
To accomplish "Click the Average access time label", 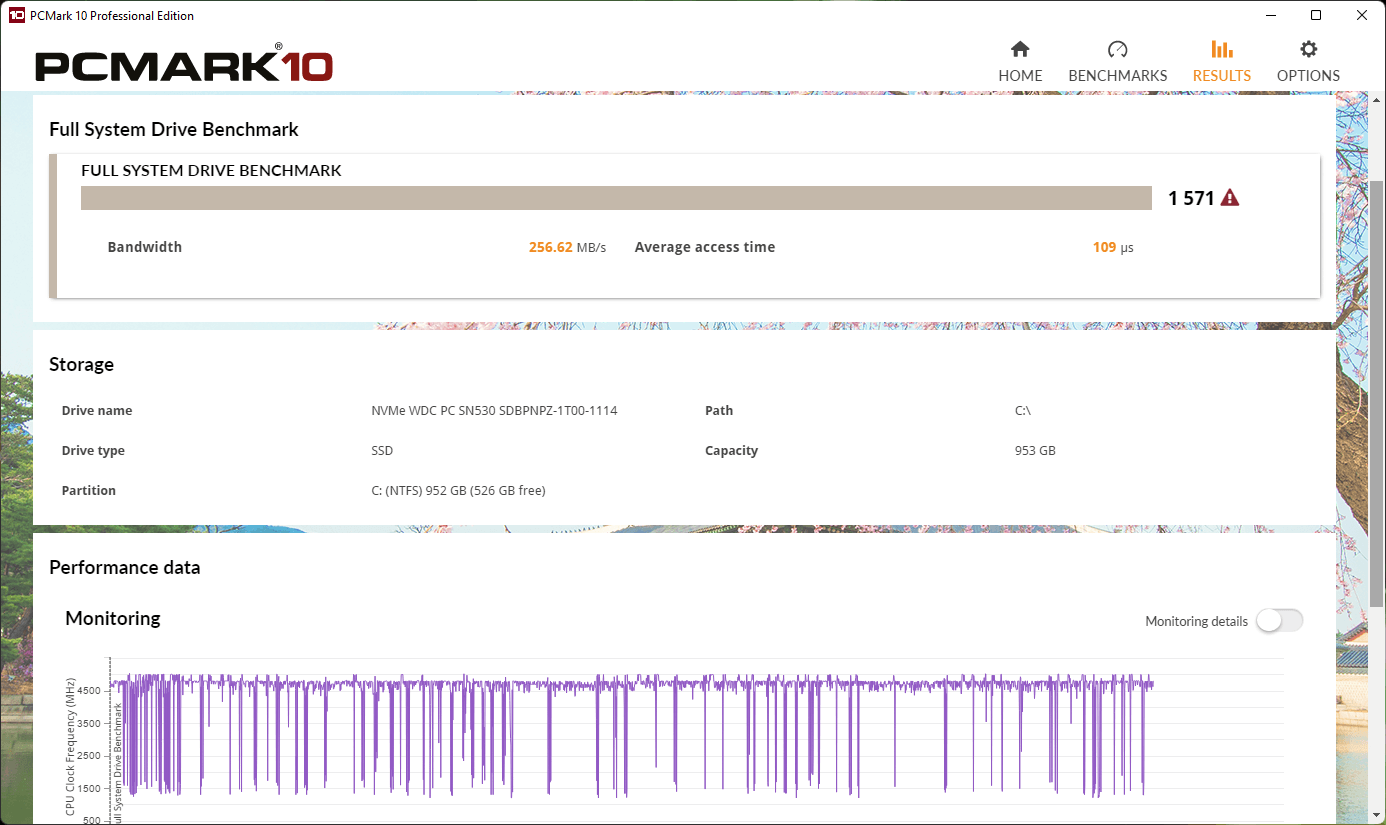I will (705, 247).
